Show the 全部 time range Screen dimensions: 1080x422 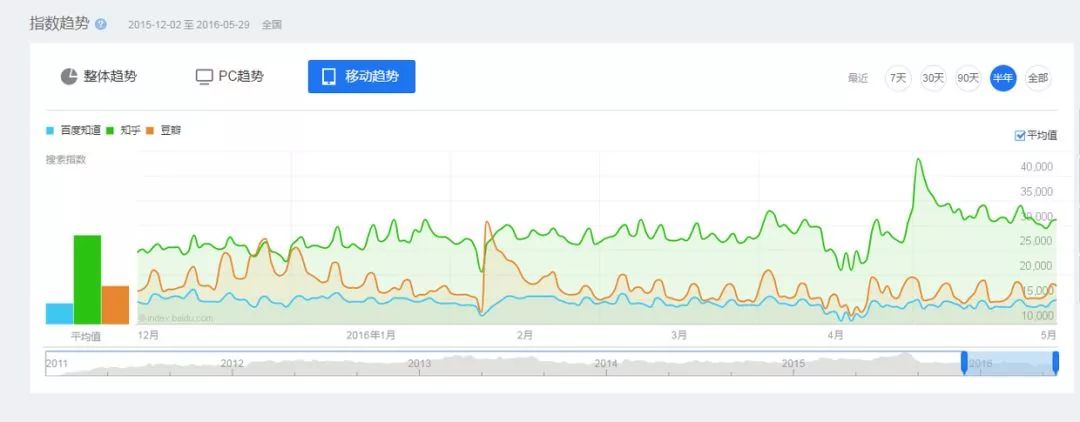coord(1038,78)
